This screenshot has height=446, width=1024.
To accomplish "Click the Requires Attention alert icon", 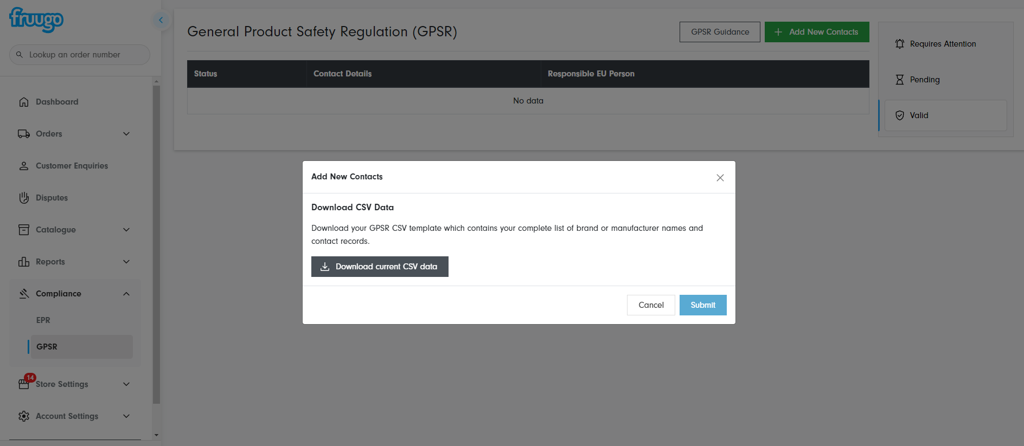I will pyautogui.click(x=899, y=44).
